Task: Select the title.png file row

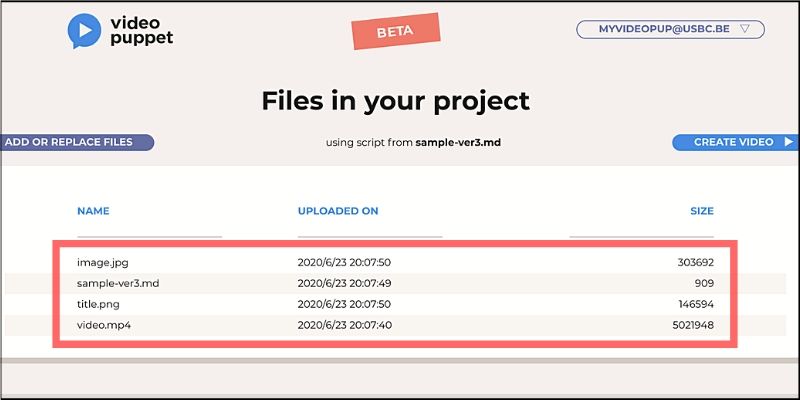Action: [x=395, y=304]
